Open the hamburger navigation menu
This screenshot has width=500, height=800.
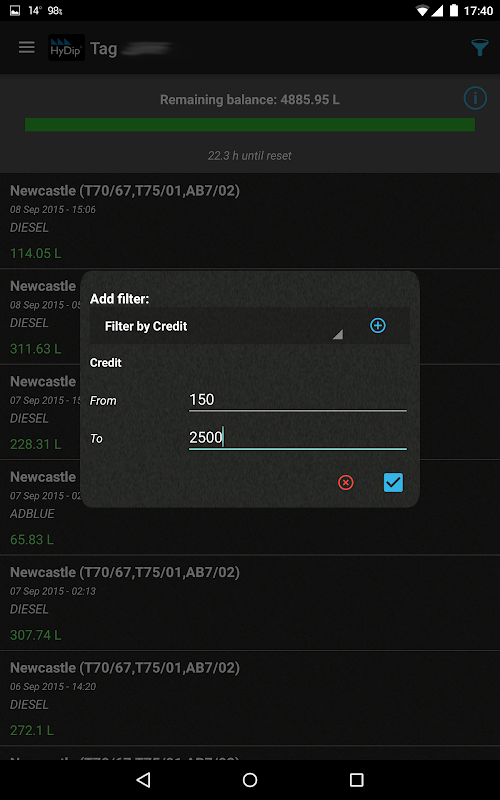tap(27, 47)
